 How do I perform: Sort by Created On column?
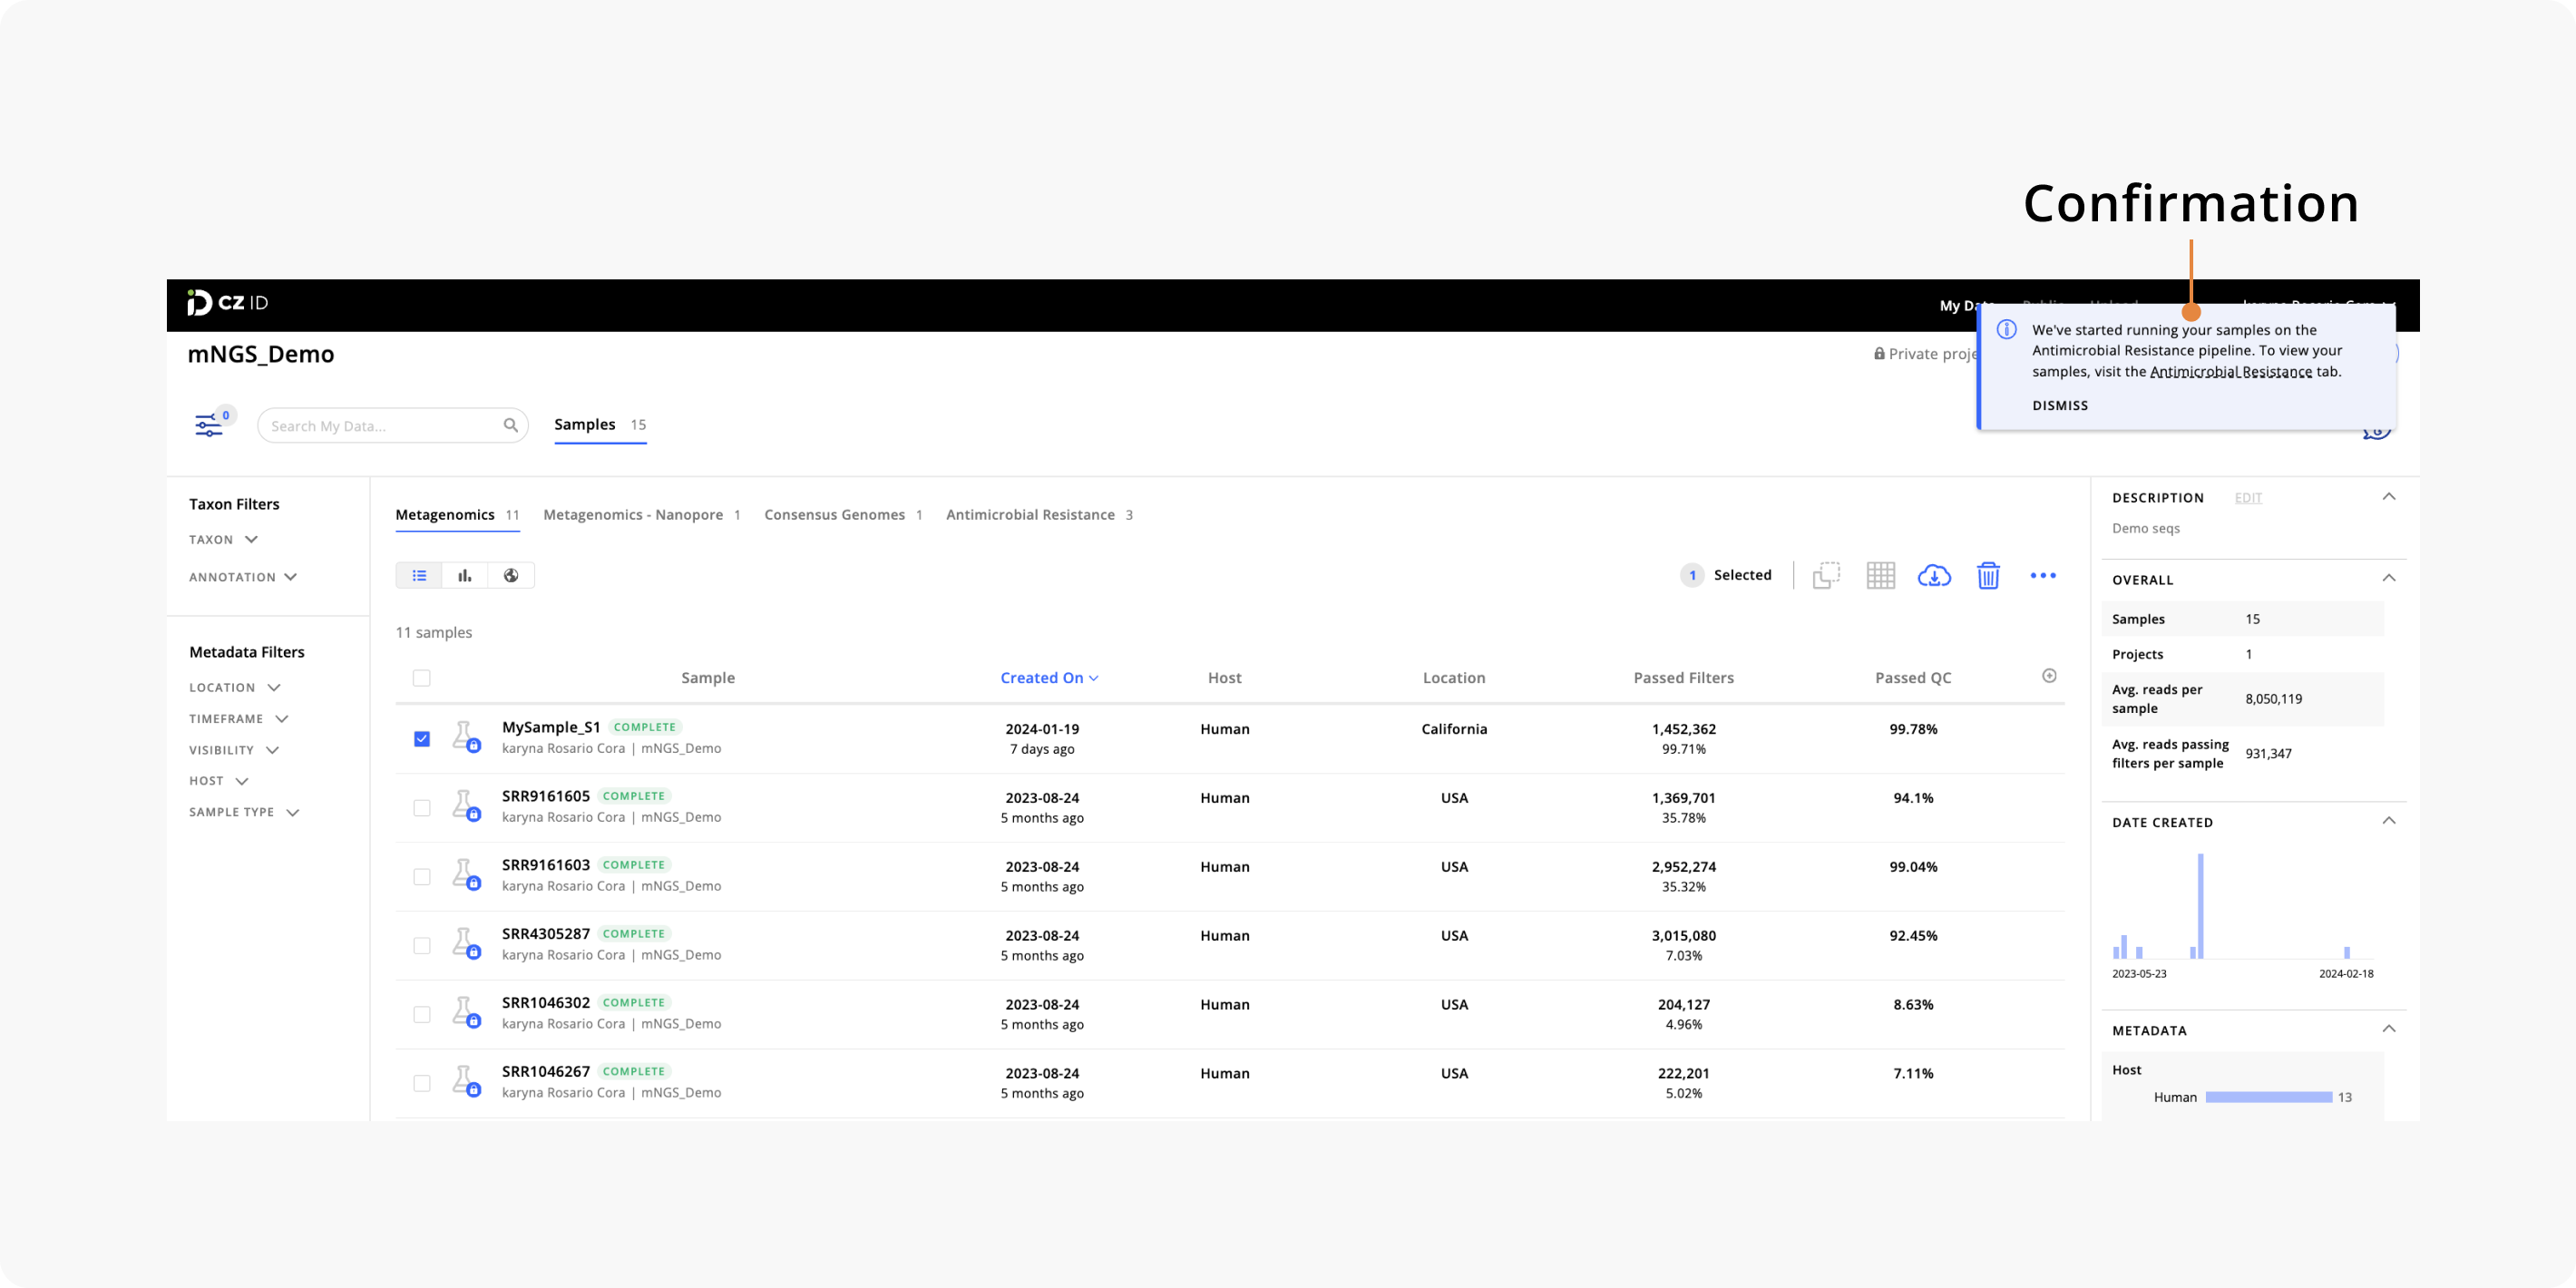(1049, 678)
